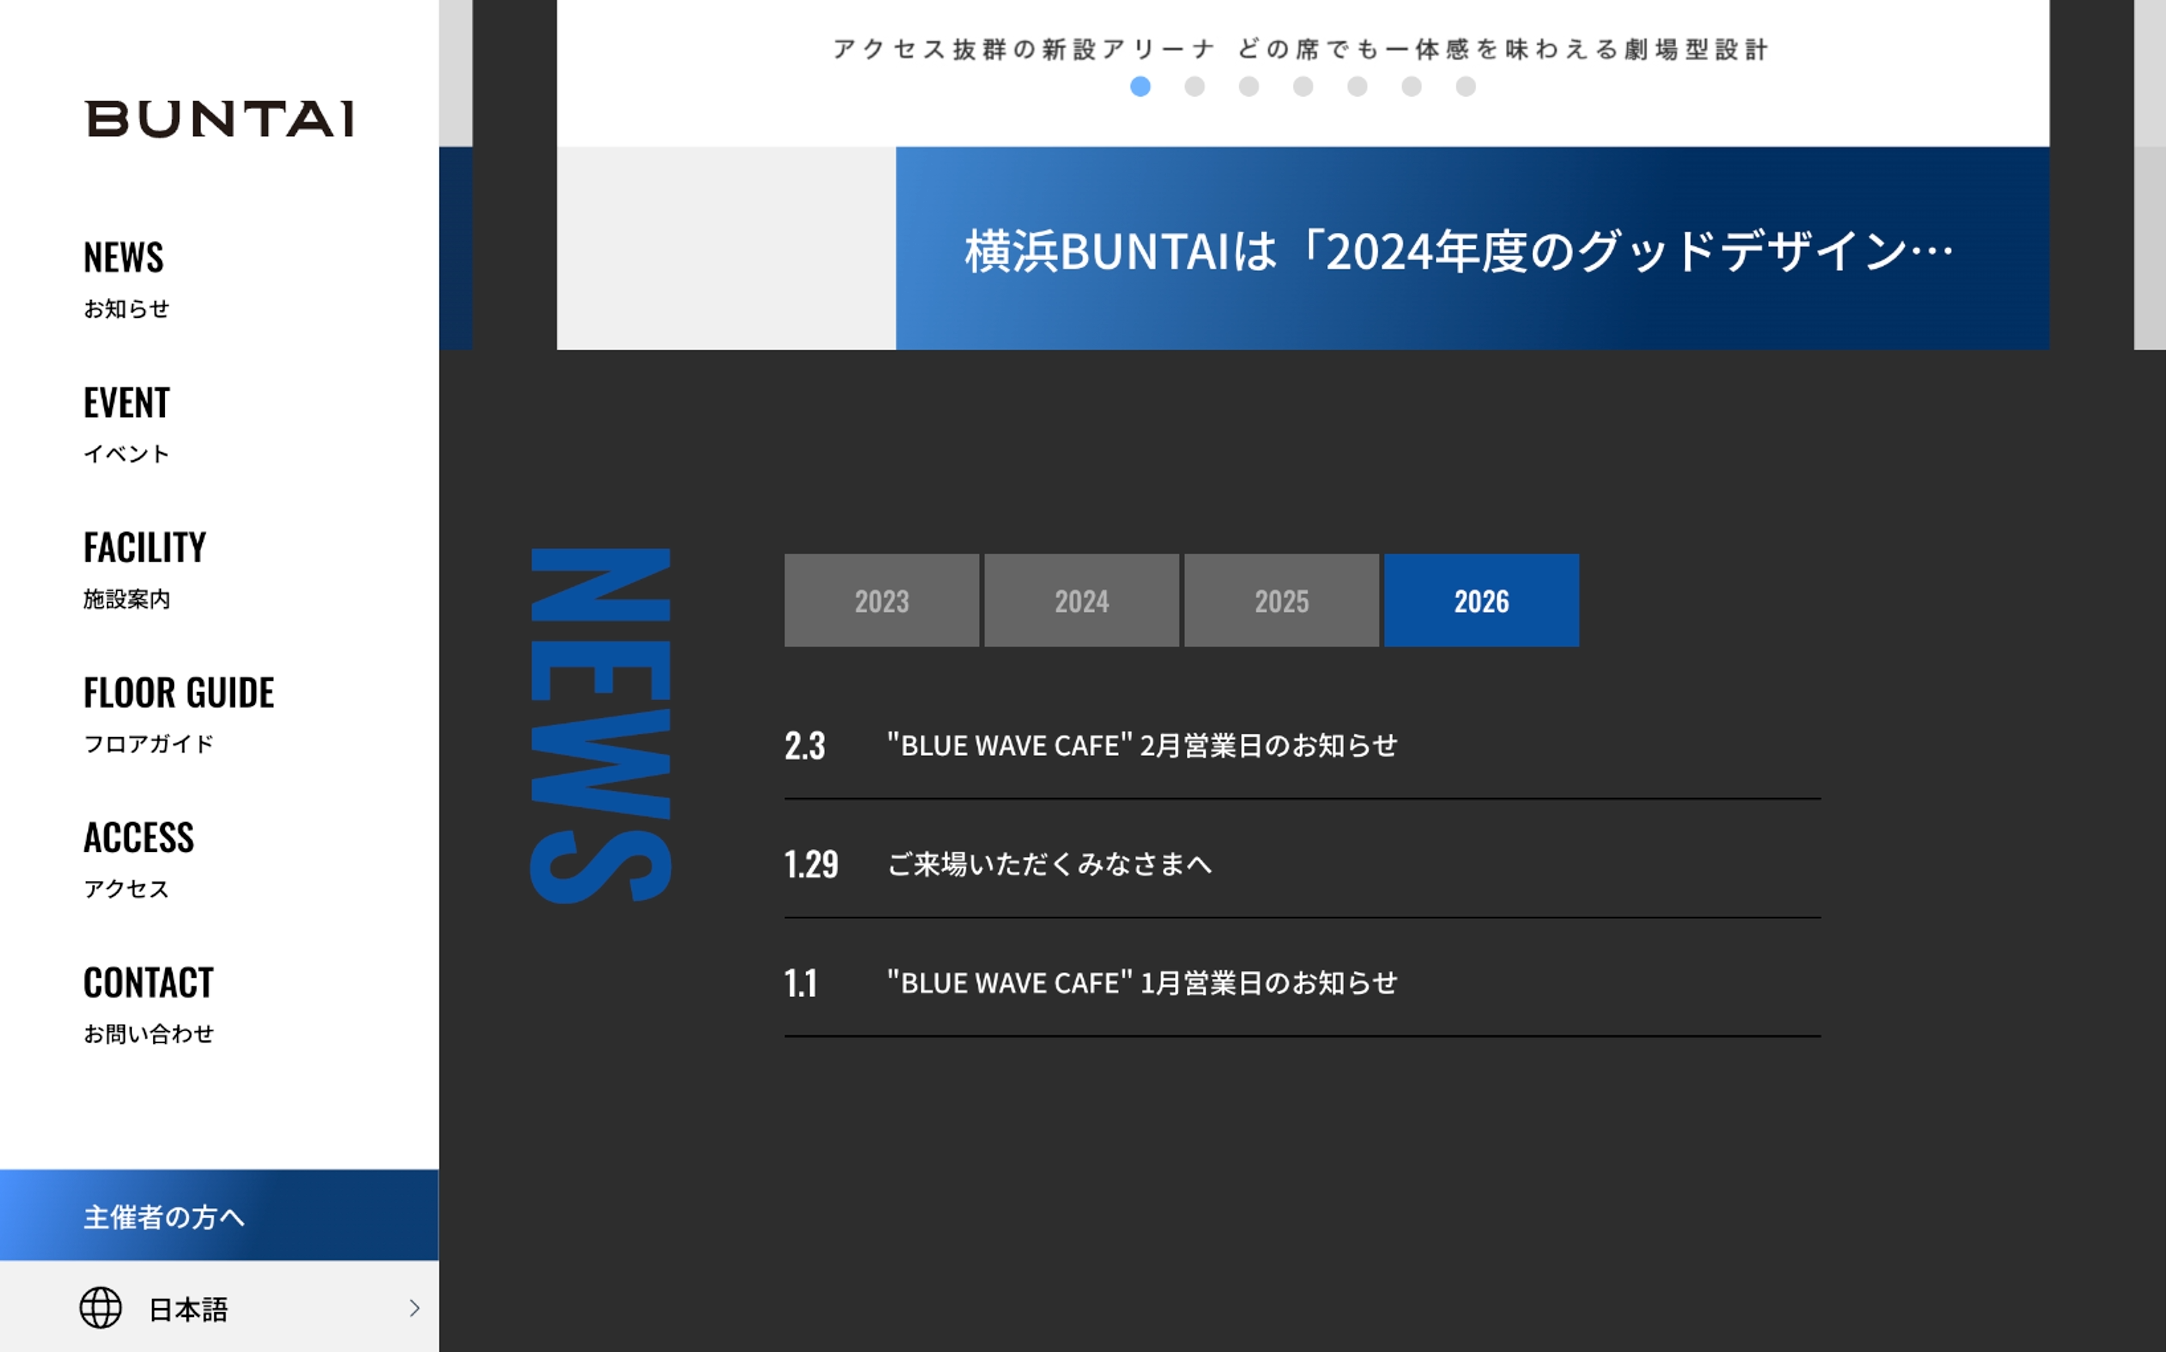2166x1352 pixels.
Task: Switch to the 2024 news tab
Action: coord(1081,601)
